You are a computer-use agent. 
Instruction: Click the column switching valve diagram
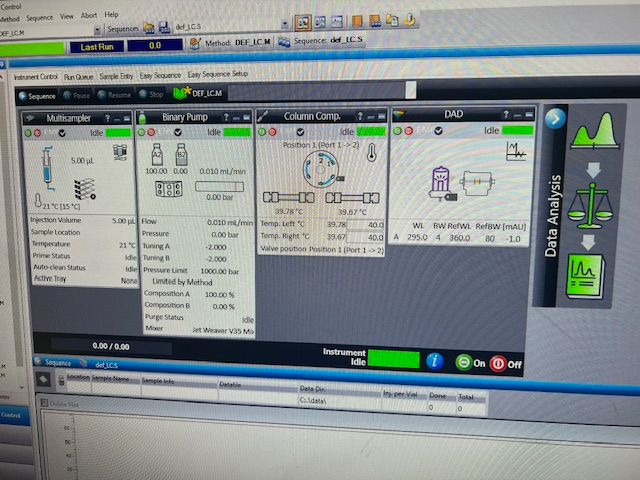pos(320,169)
